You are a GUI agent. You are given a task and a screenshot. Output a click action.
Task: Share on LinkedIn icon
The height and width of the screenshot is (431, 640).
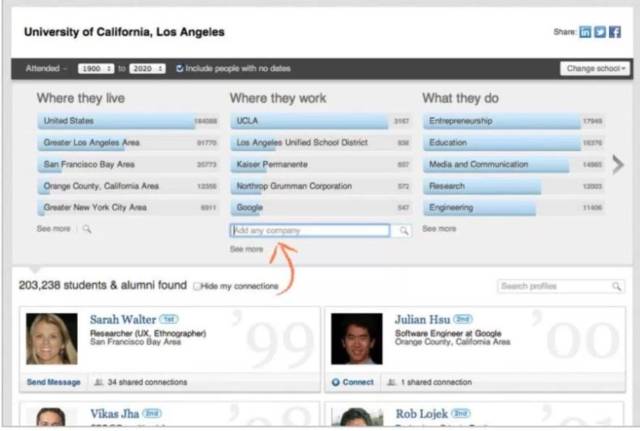(585, 32)
